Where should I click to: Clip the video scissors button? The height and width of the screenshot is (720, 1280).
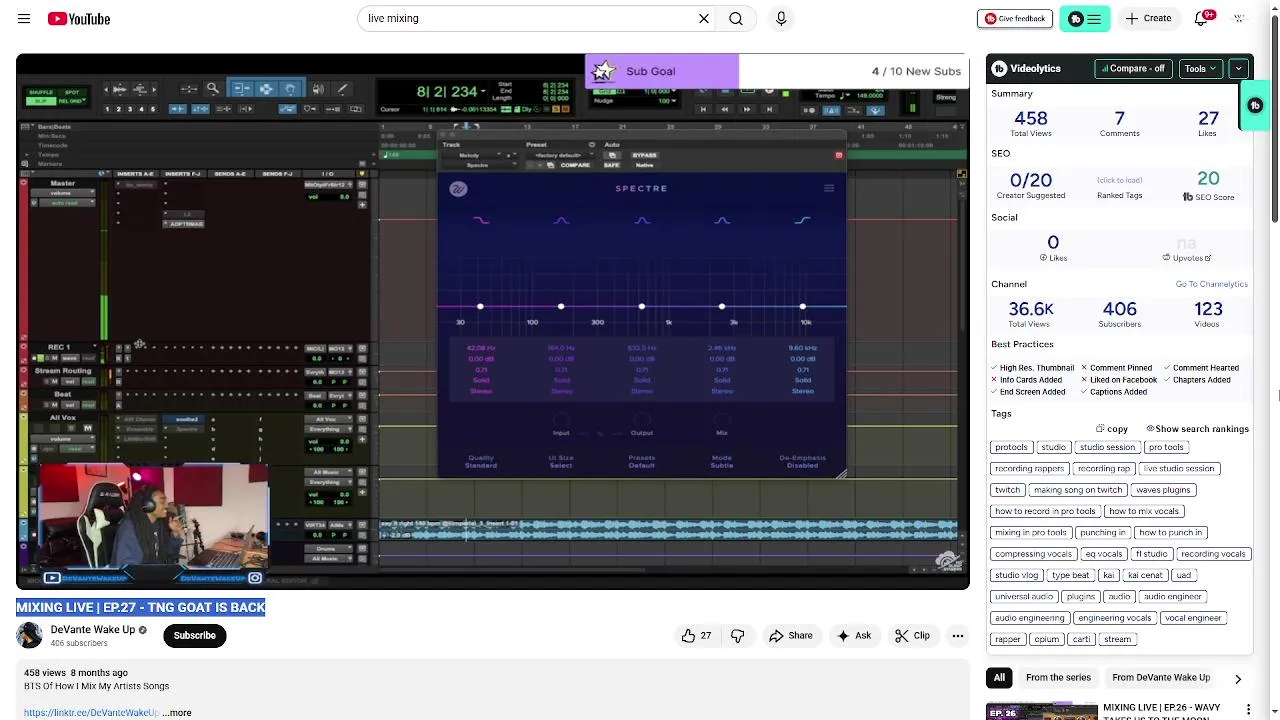pyautogui.click(x=912, y=636)
